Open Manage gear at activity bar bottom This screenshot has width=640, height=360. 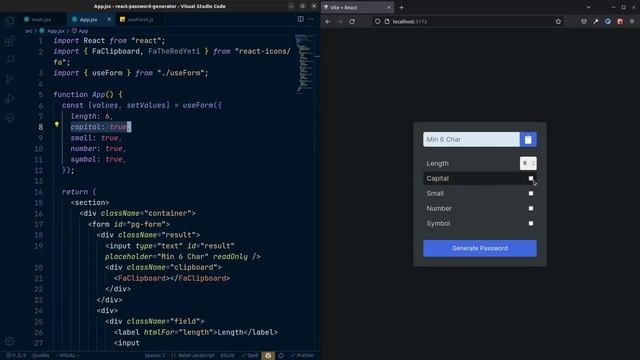coord(9,341)
